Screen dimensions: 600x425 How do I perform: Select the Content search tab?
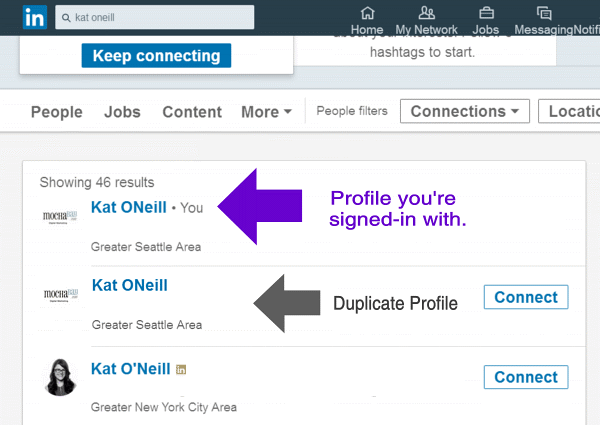pyautogui.click(x=191, y=112)
